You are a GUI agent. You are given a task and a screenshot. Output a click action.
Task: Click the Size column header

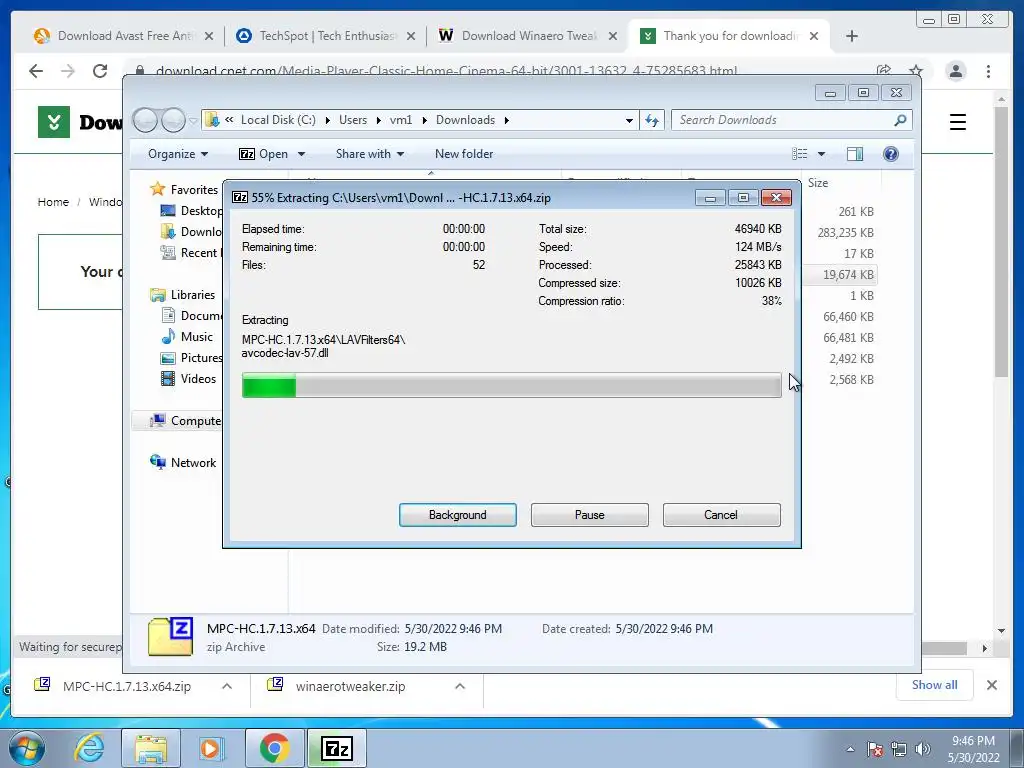(818, 183)
